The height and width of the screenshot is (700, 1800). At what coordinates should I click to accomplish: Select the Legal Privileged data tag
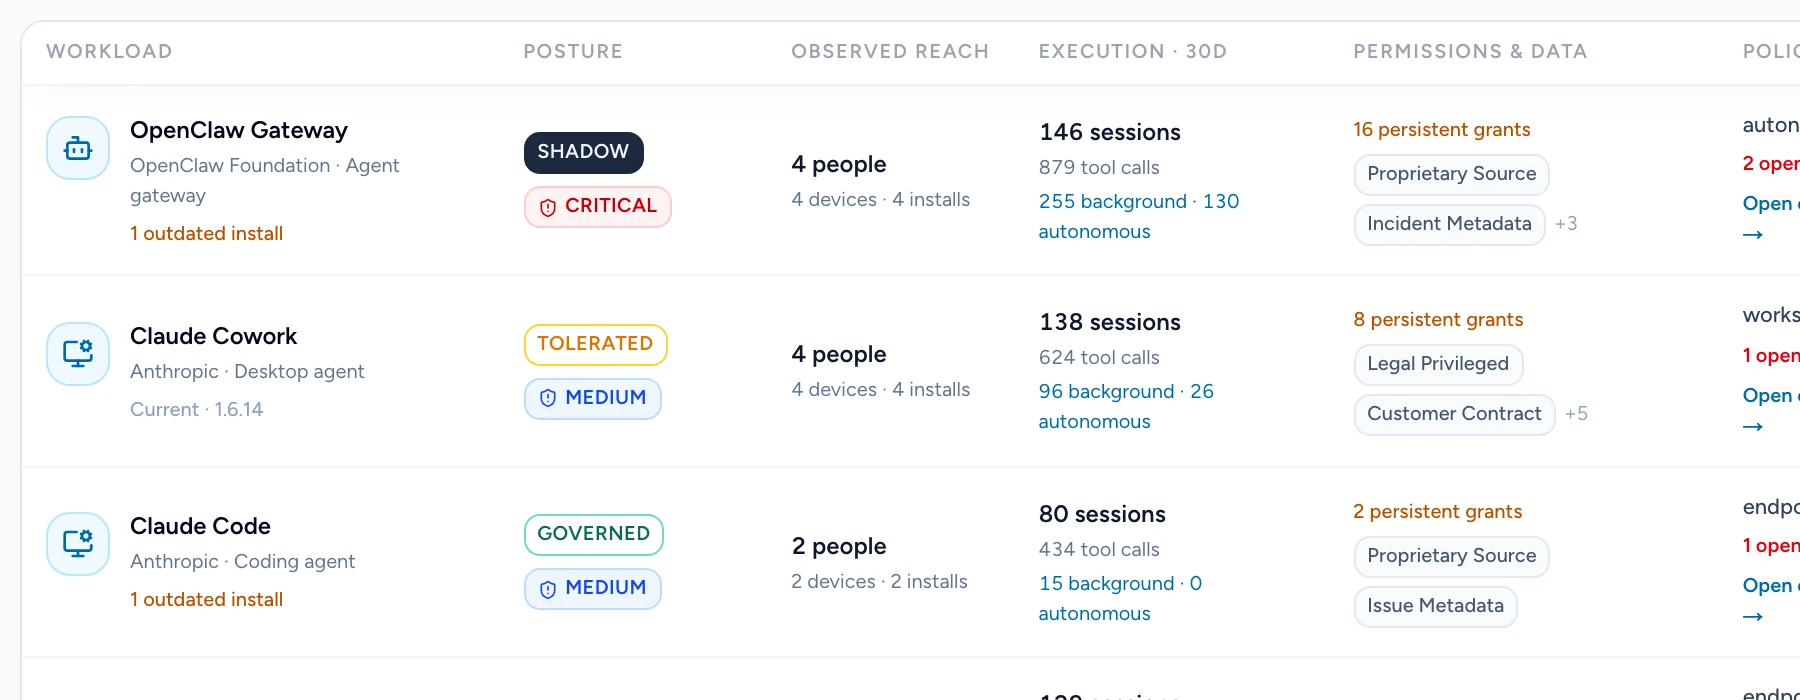[1438, 364]
